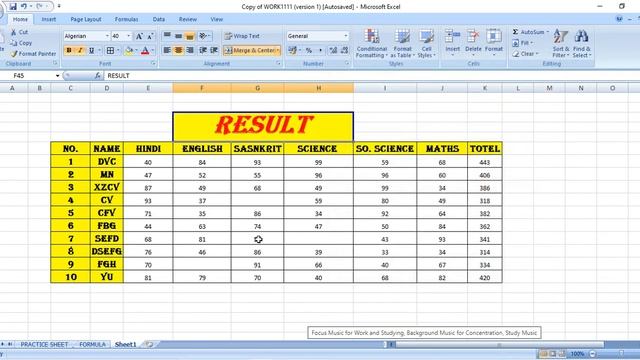640x360 pixels.
Task: Click the Copy command
Action: click(x=21, y=42)
